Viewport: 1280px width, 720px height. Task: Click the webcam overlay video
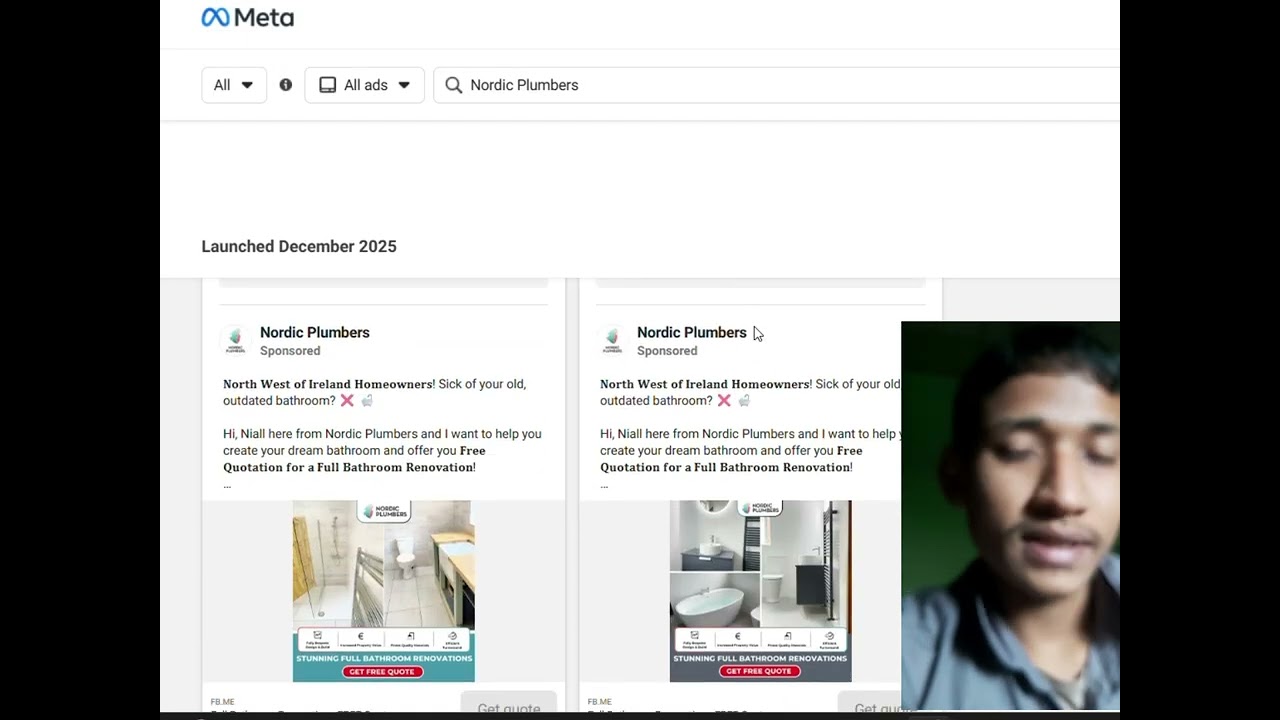click(1010, 515)
